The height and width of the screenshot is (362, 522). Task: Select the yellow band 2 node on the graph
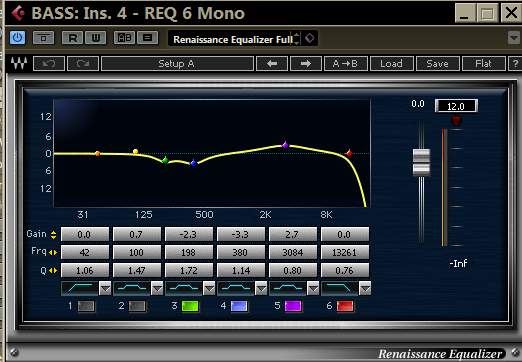pos(135,152)
